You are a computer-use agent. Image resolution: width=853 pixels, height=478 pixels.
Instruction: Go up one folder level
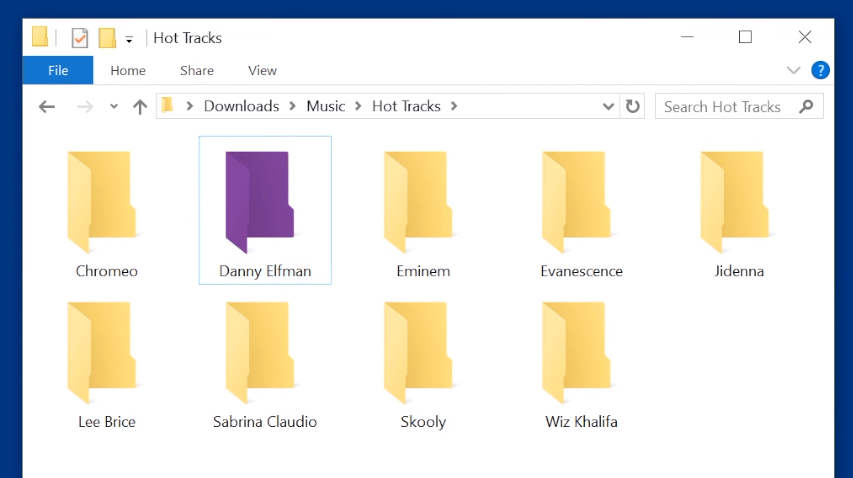[x=140, y=107]
